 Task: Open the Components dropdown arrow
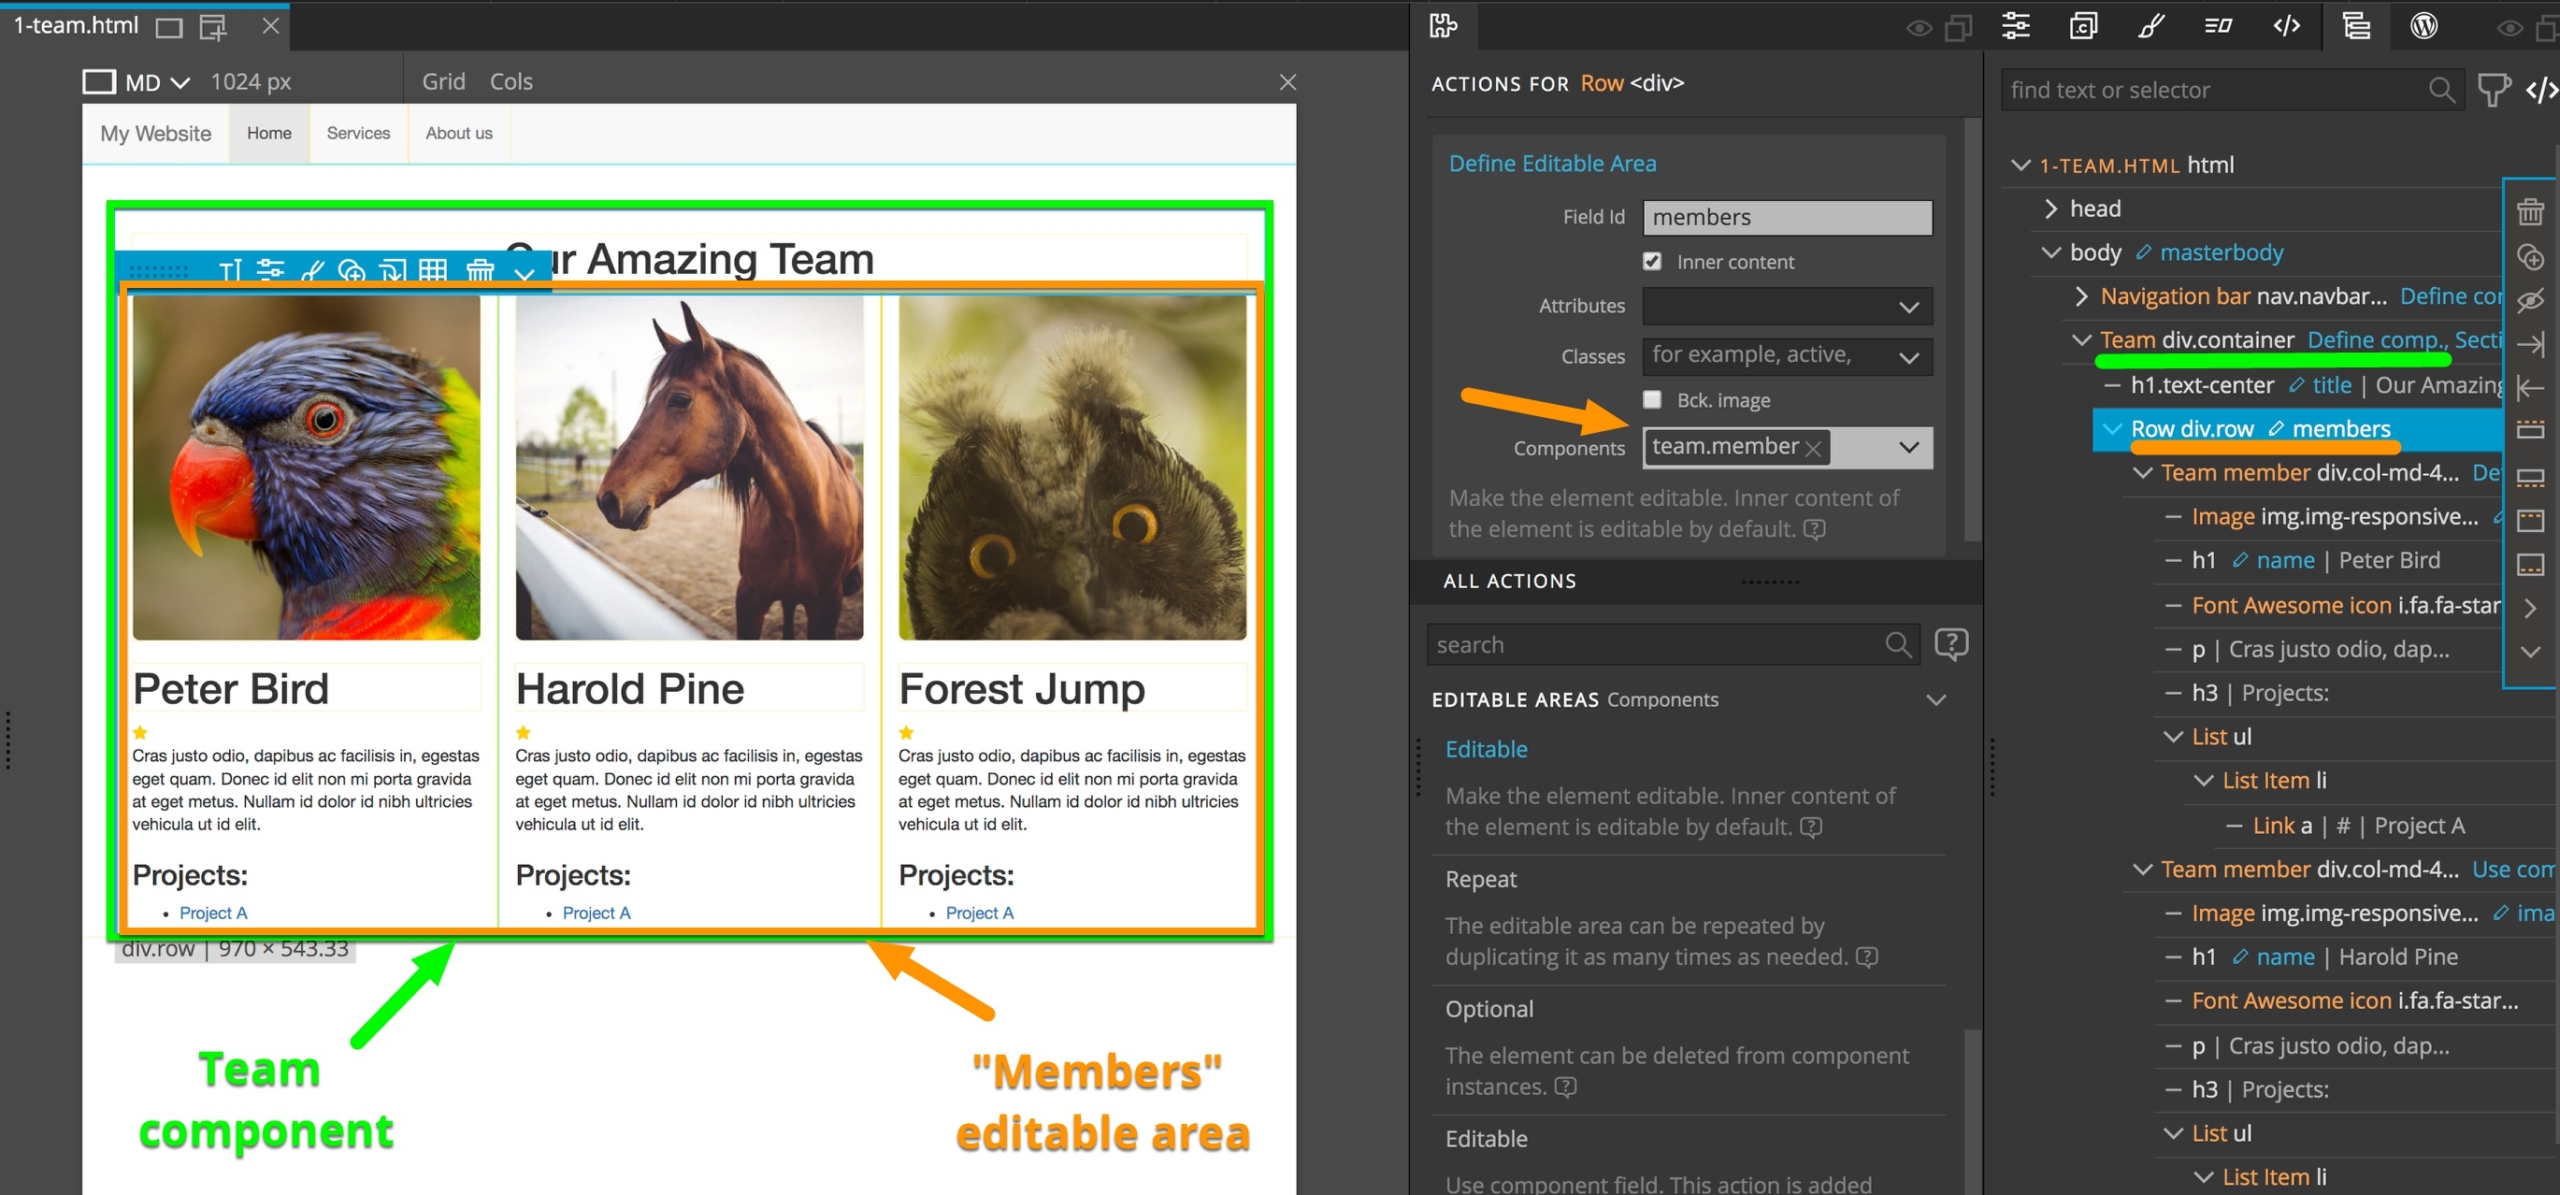[1908, 447]
